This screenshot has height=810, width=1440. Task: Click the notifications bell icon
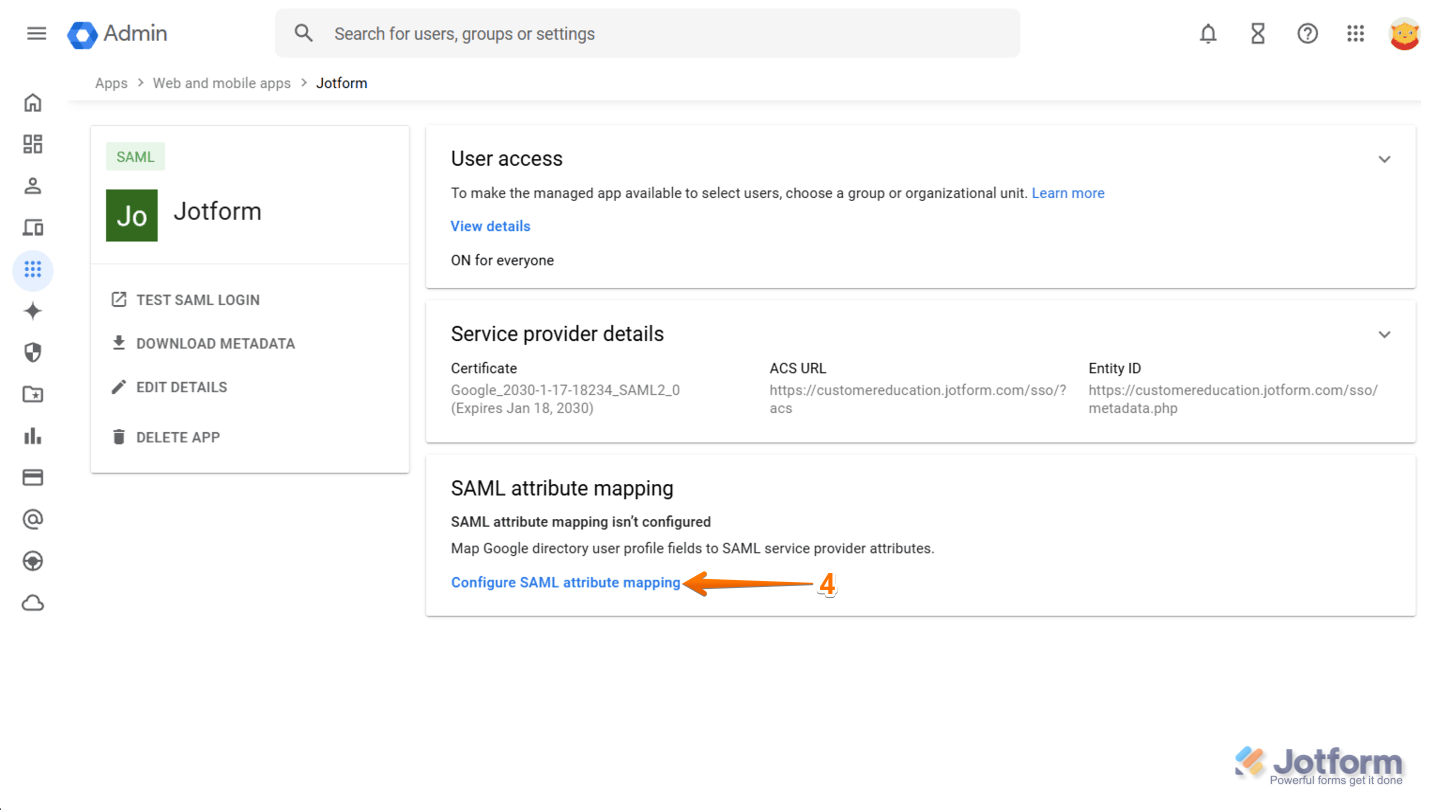coord(1208,34)
